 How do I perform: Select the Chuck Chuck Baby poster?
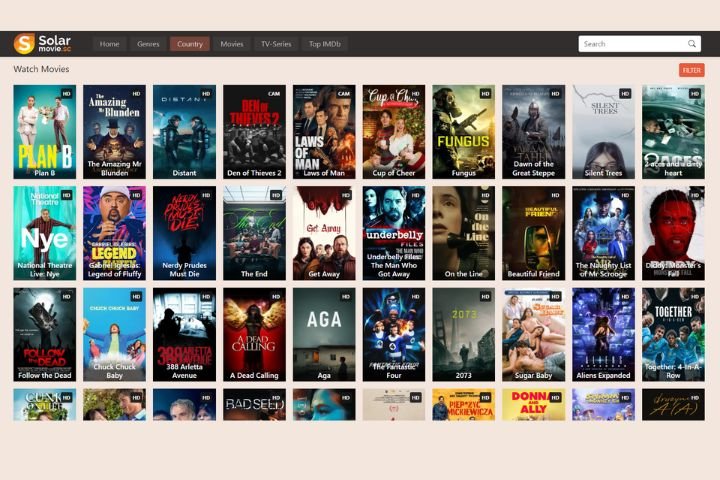[x=114, y=335]
